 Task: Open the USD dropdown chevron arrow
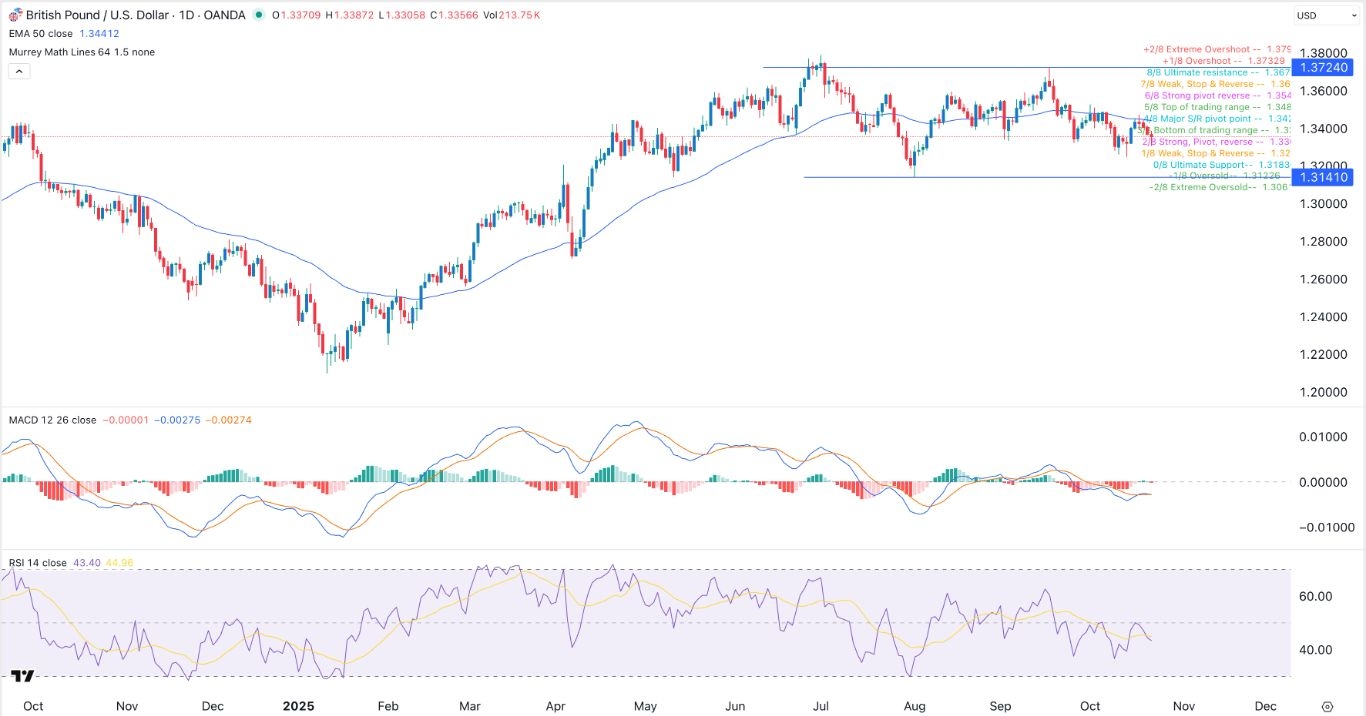[1353, 15]
